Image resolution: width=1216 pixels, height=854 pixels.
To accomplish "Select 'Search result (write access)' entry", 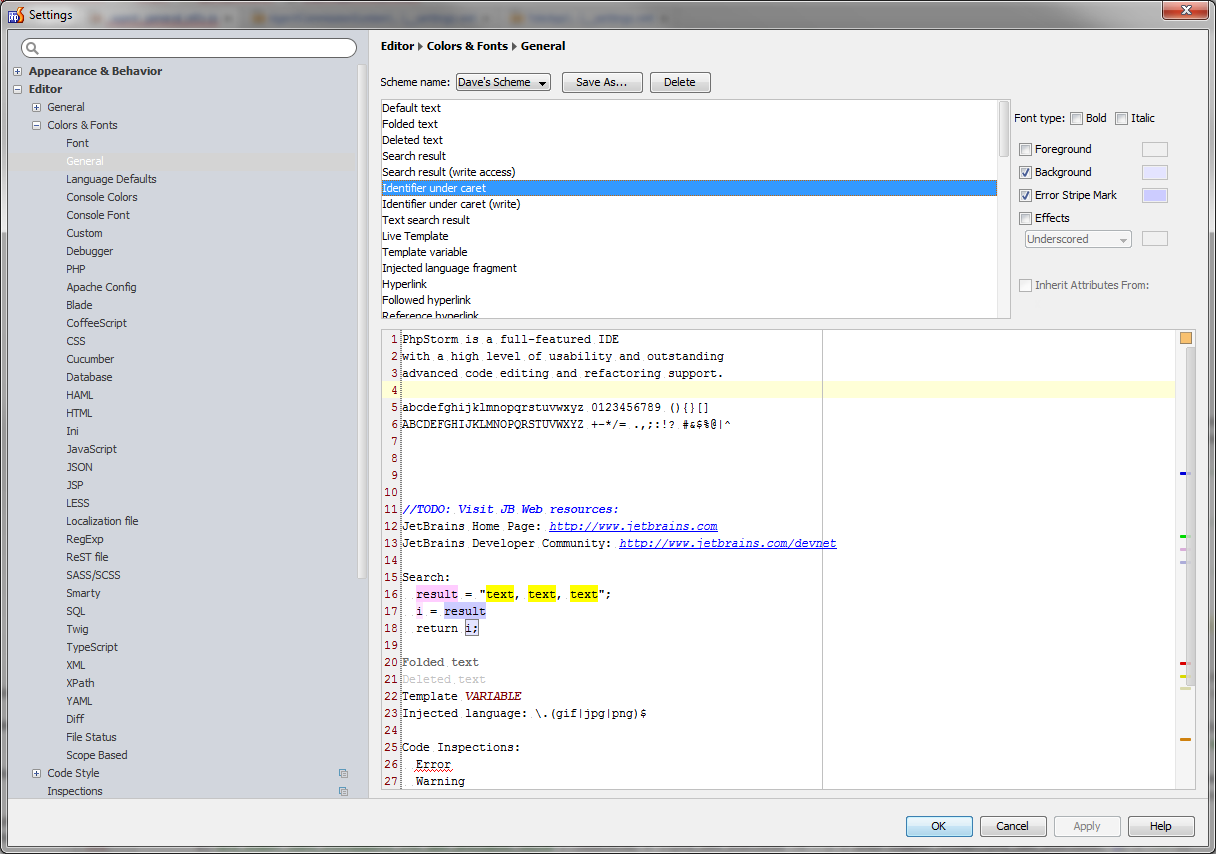I will point(689,172).
